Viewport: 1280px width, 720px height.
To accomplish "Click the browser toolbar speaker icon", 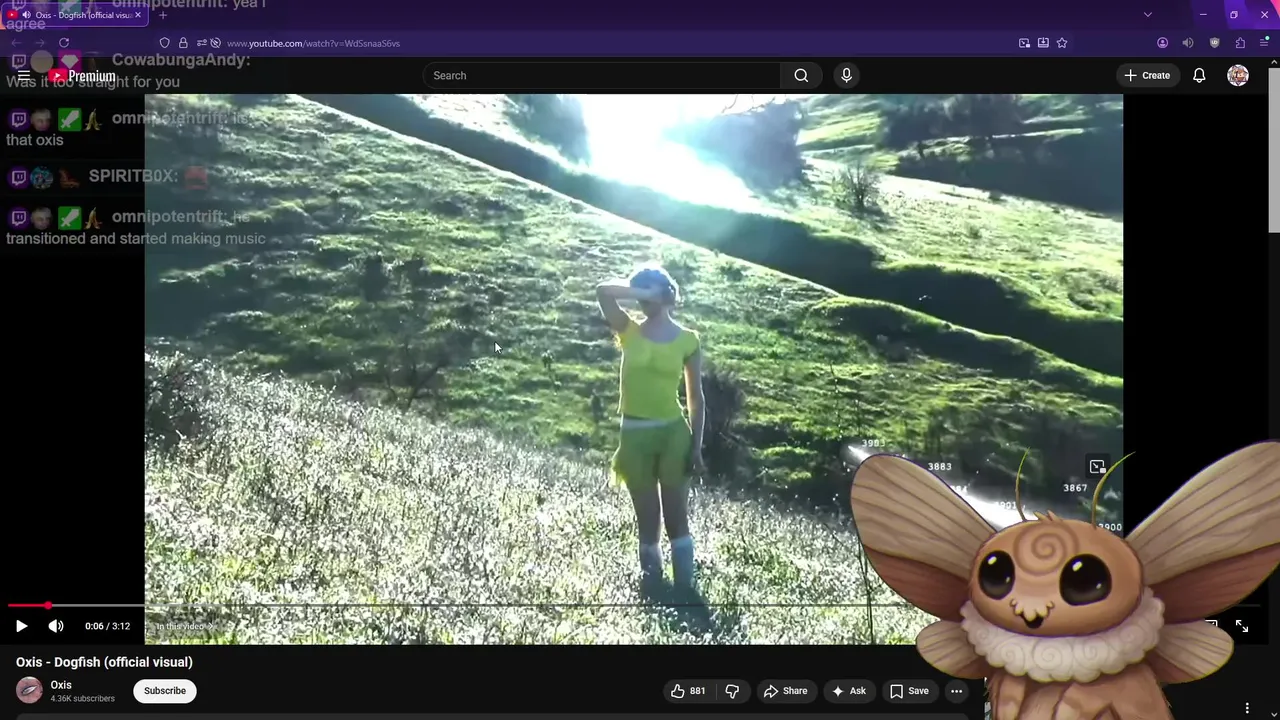I will point(1188,43).
